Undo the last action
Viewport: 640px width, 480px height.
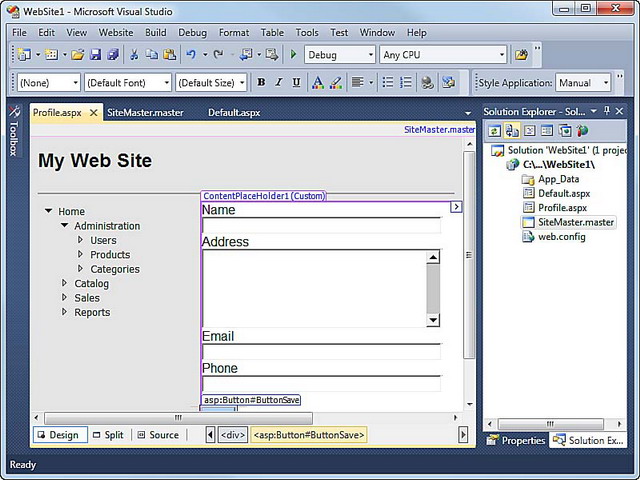[191, 54]
